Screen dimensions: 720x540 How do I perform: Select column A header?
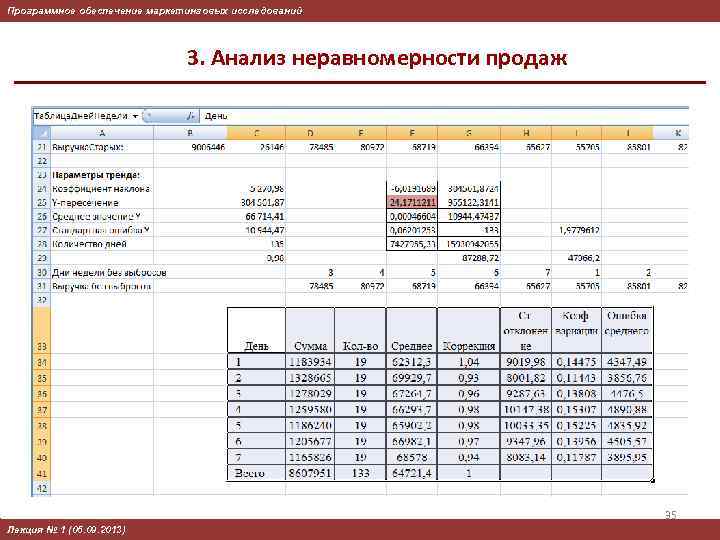click(x=102, y=133)
